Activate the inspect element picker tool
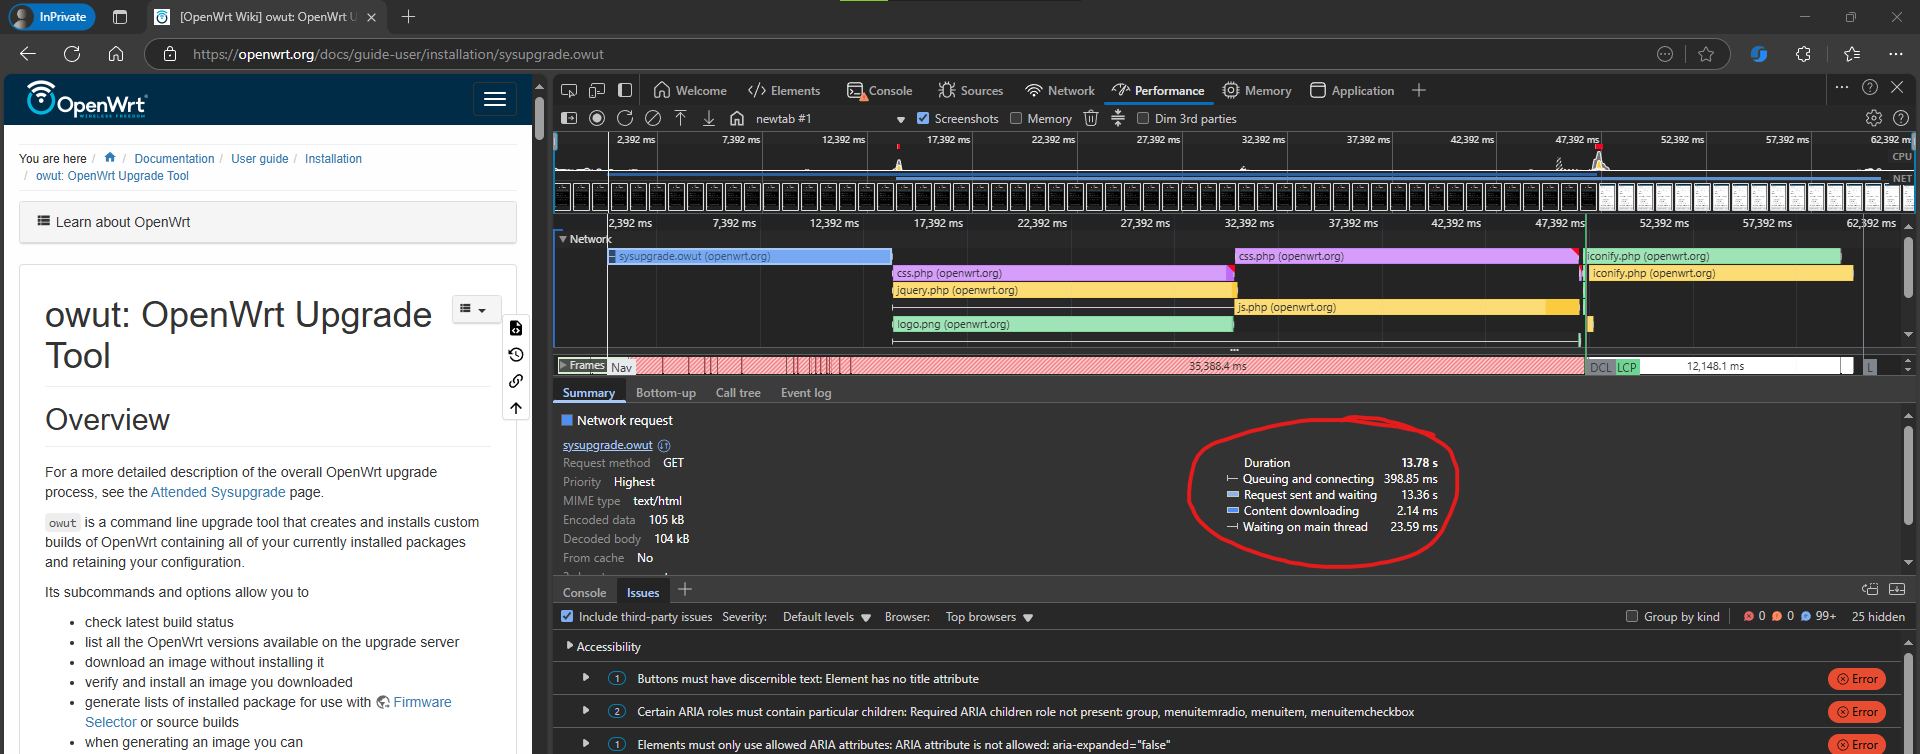 pos(568,90)
